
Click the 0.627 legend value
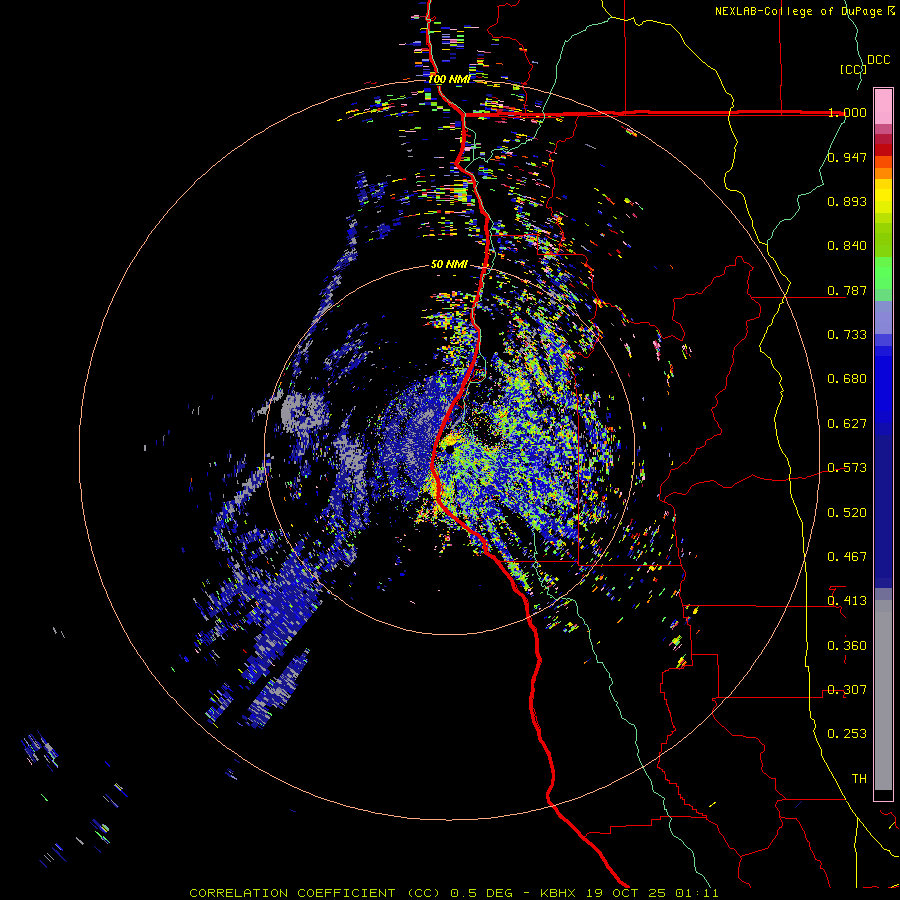coord(847,424)
